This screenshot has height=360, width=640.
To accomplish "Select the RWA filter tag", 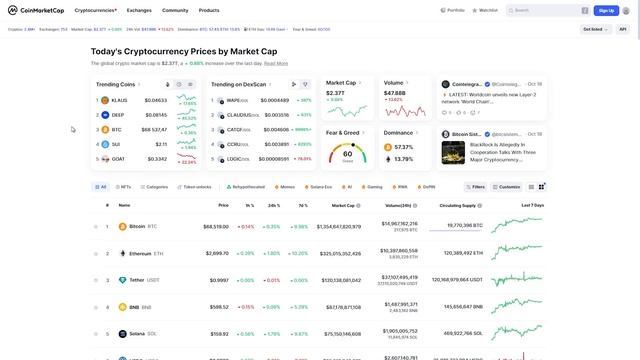I will [x=400, y=187].
